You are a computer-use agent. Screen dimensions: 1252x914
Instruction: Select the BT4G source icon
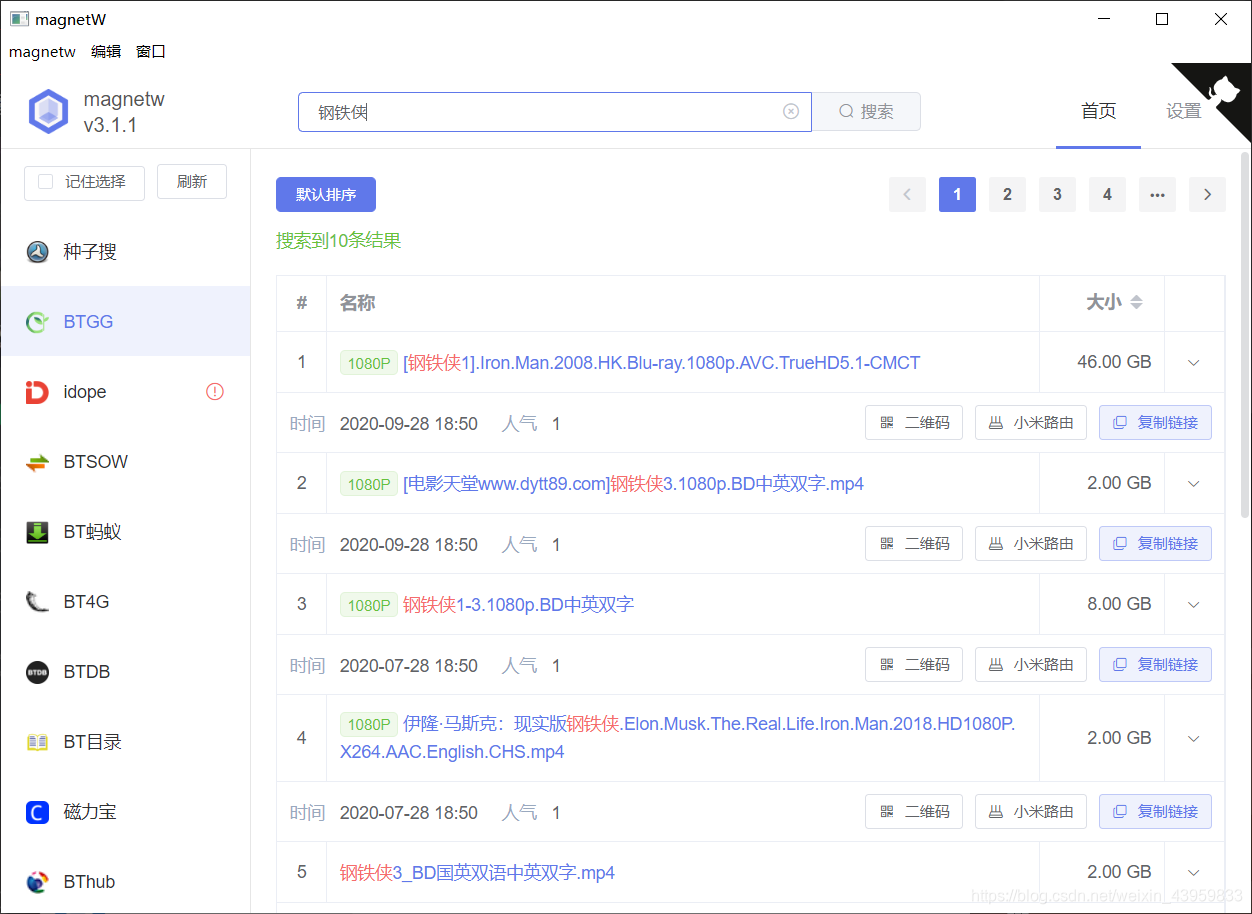(x=37, y=602)
